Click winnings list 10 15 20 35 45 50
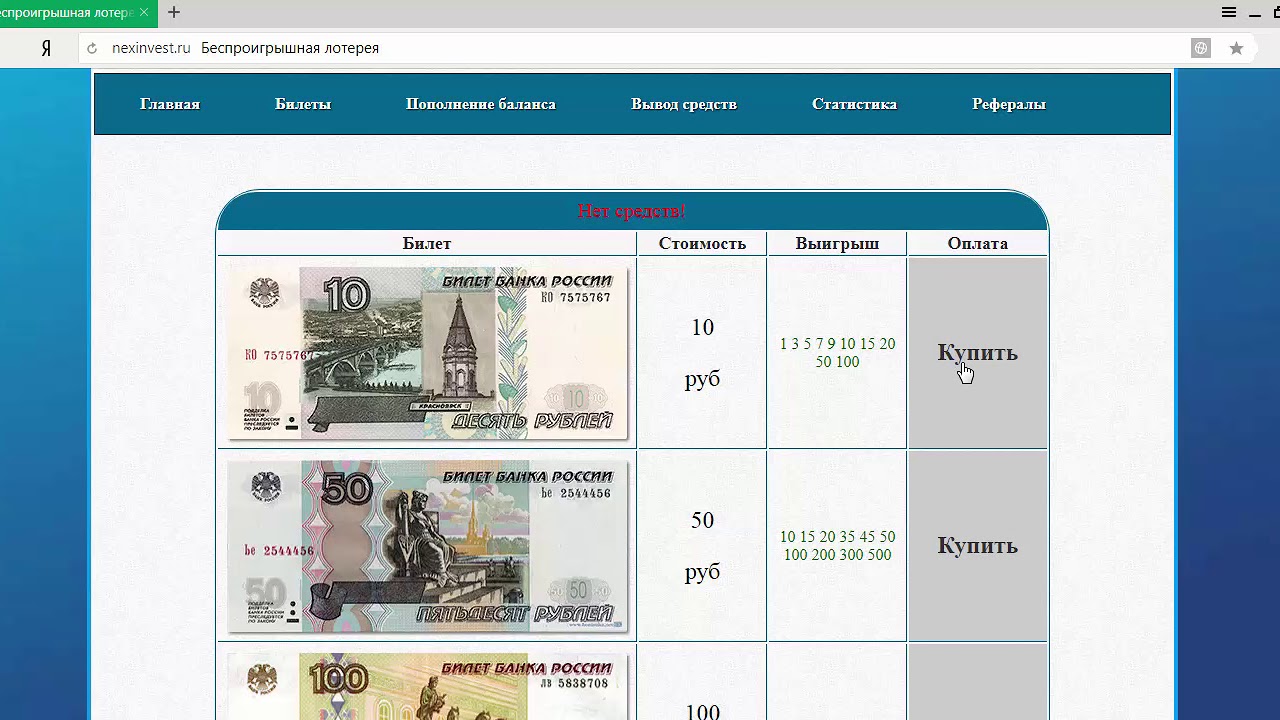Viewport: 1280px width, 720px height. click(x=837, y=546)
